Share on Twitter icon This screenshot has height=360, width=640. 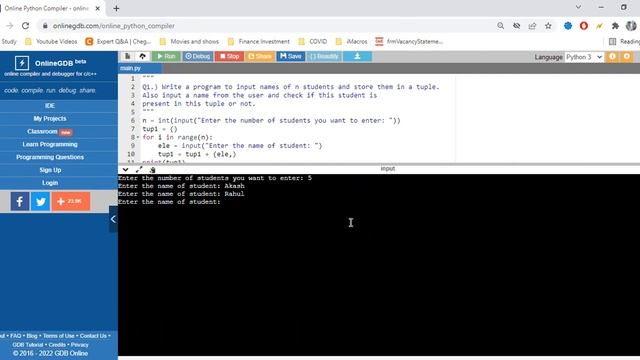pos(40,201)
